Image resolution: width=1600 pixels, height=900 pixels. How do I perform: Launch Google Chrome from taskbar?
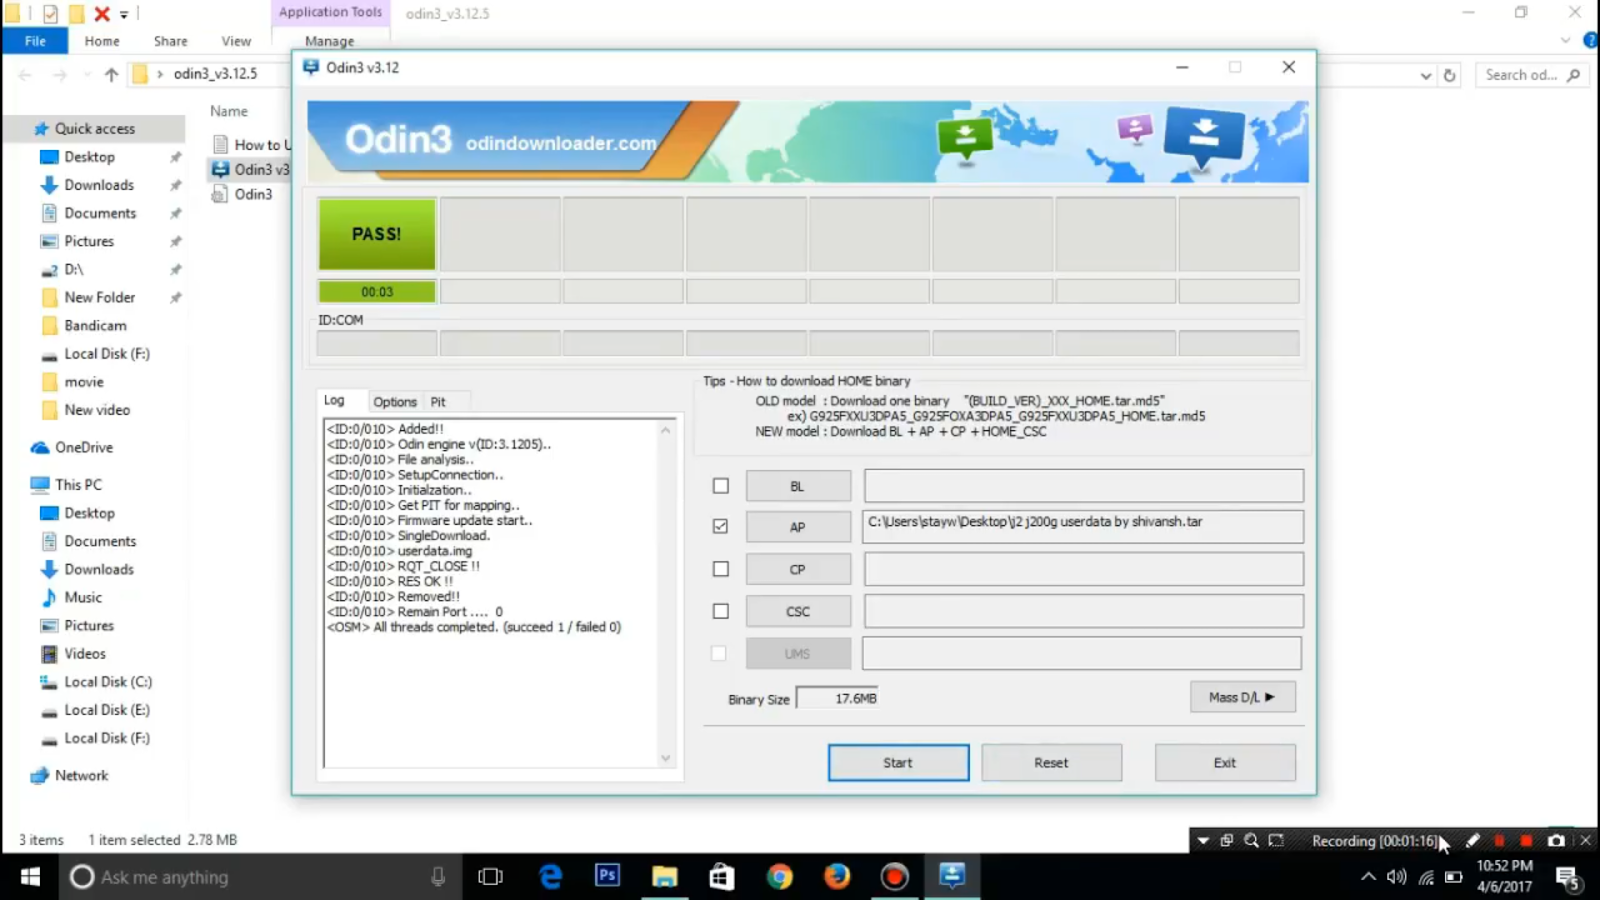coord(779,877)
